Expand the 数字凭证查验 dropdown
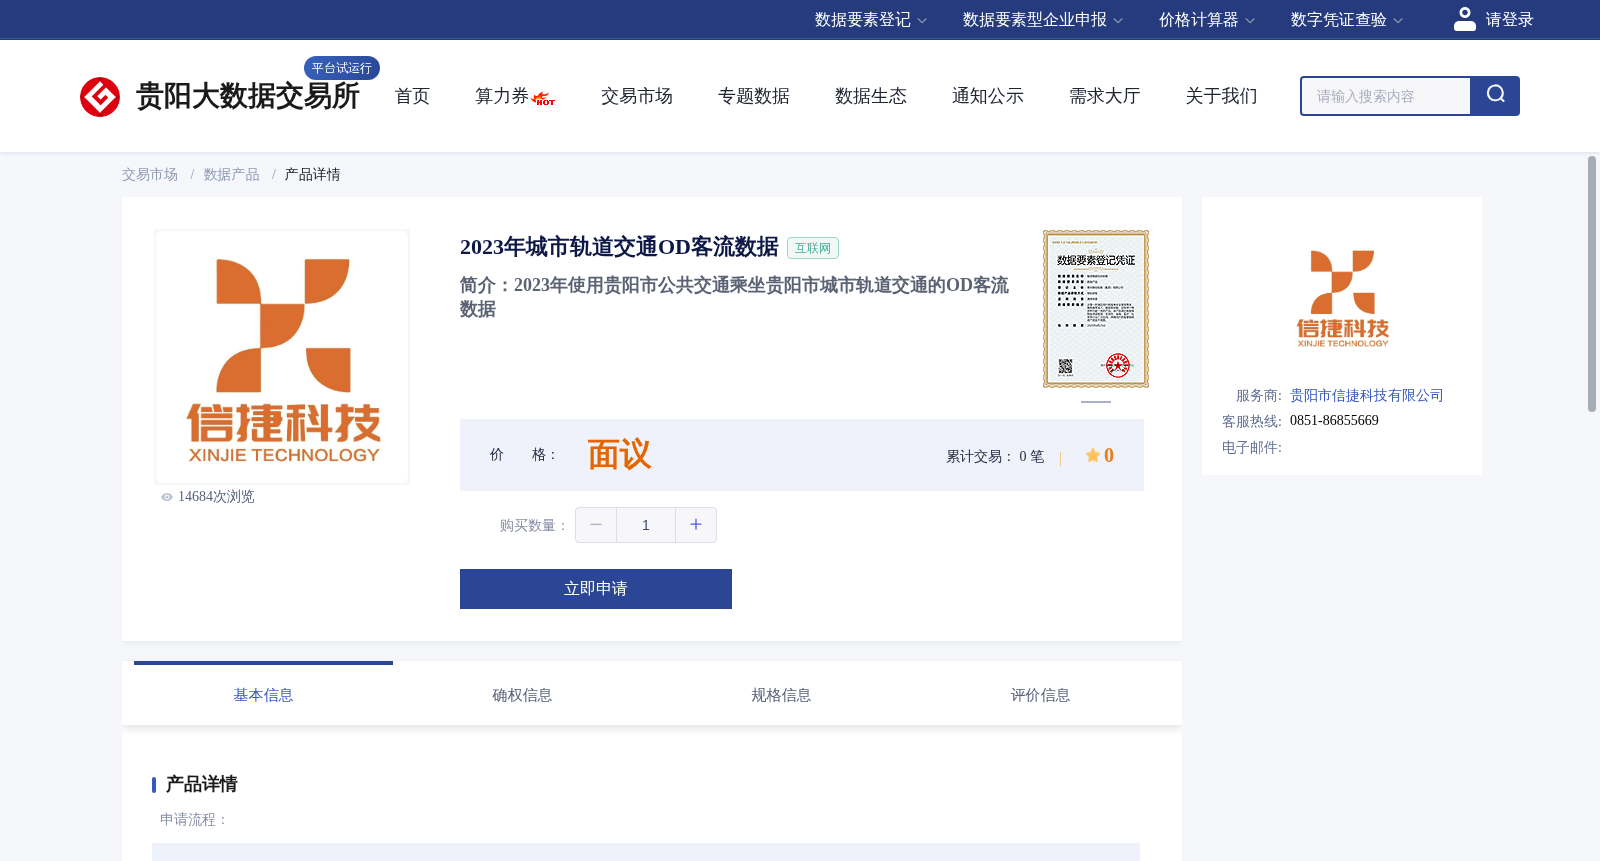Viewport: 1600px width, 861px height. pos(1347,20)
